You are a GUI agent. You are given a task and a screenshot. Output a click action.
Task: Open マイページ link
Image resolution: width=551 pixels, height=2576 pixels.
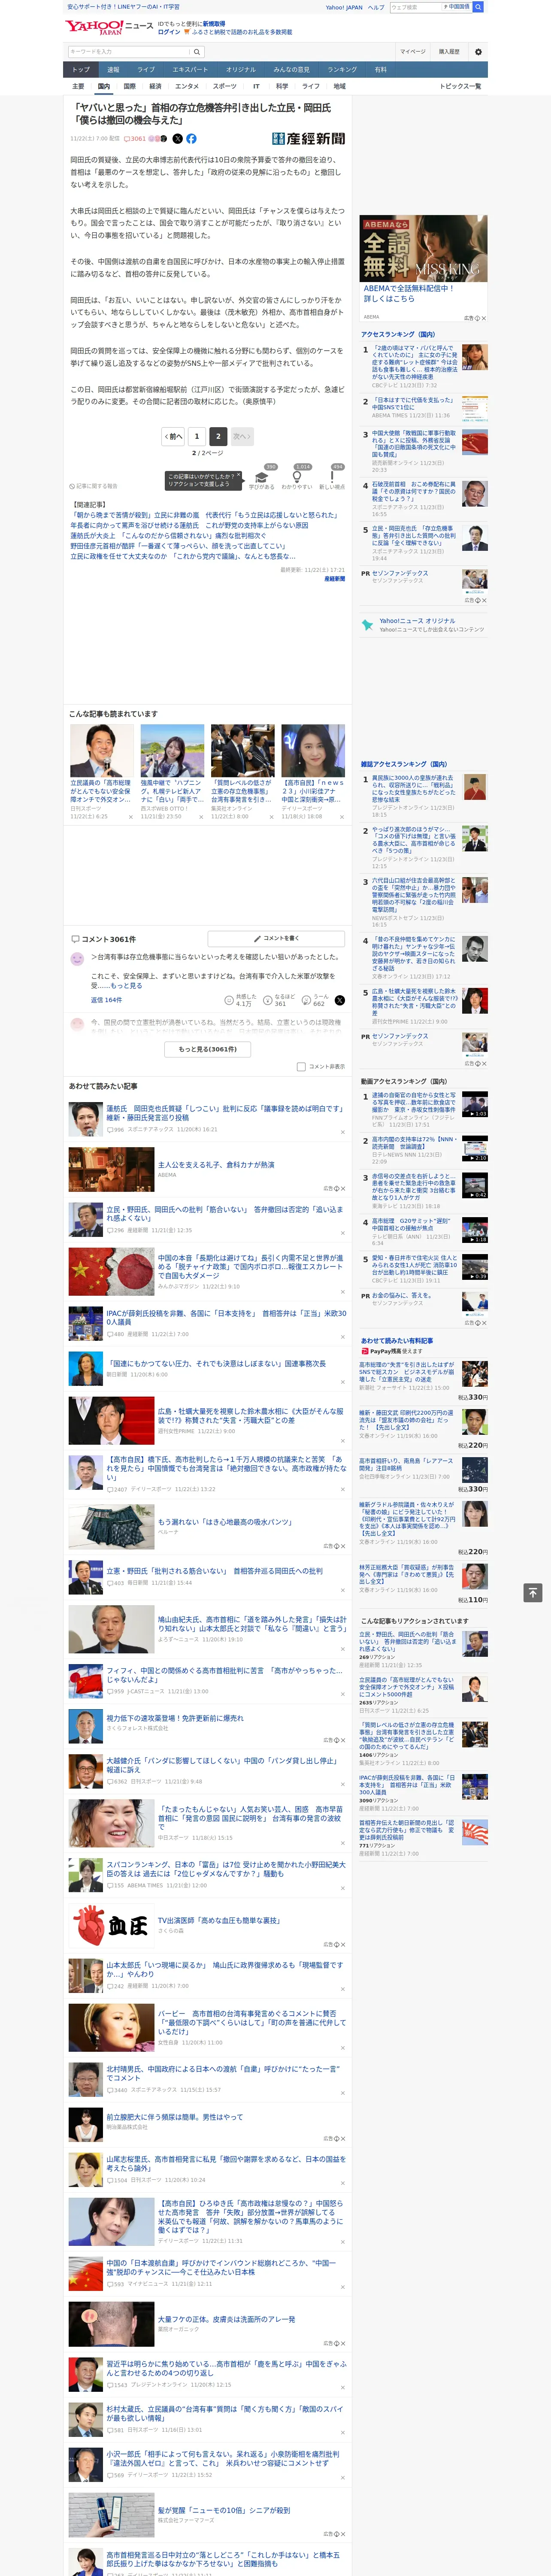point(412,52)
